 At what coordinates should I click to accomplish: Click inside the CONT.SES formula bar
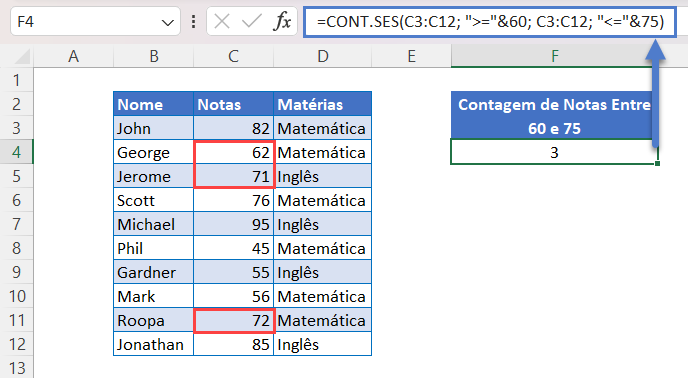(490, 22)
